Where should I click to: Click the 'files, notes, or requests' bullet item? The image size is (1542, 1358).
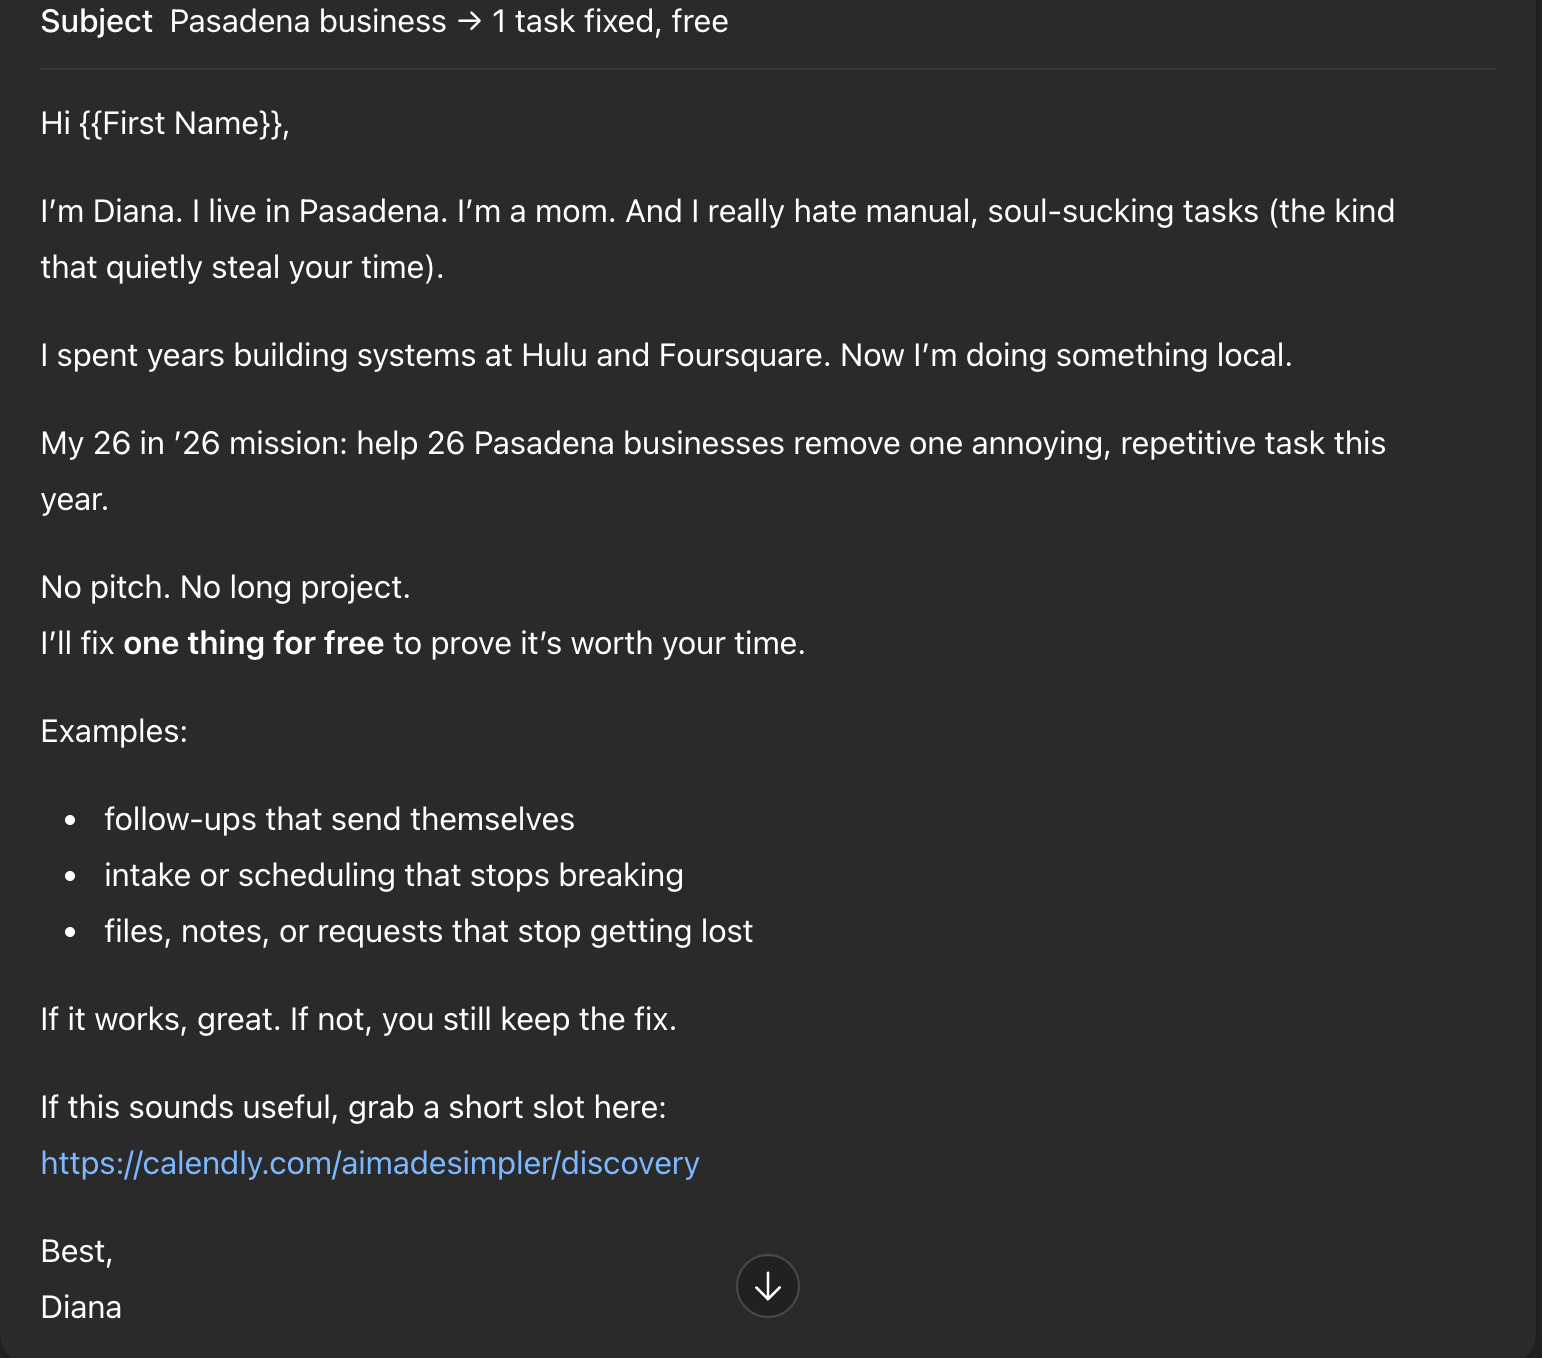click(x=428, y=931)
